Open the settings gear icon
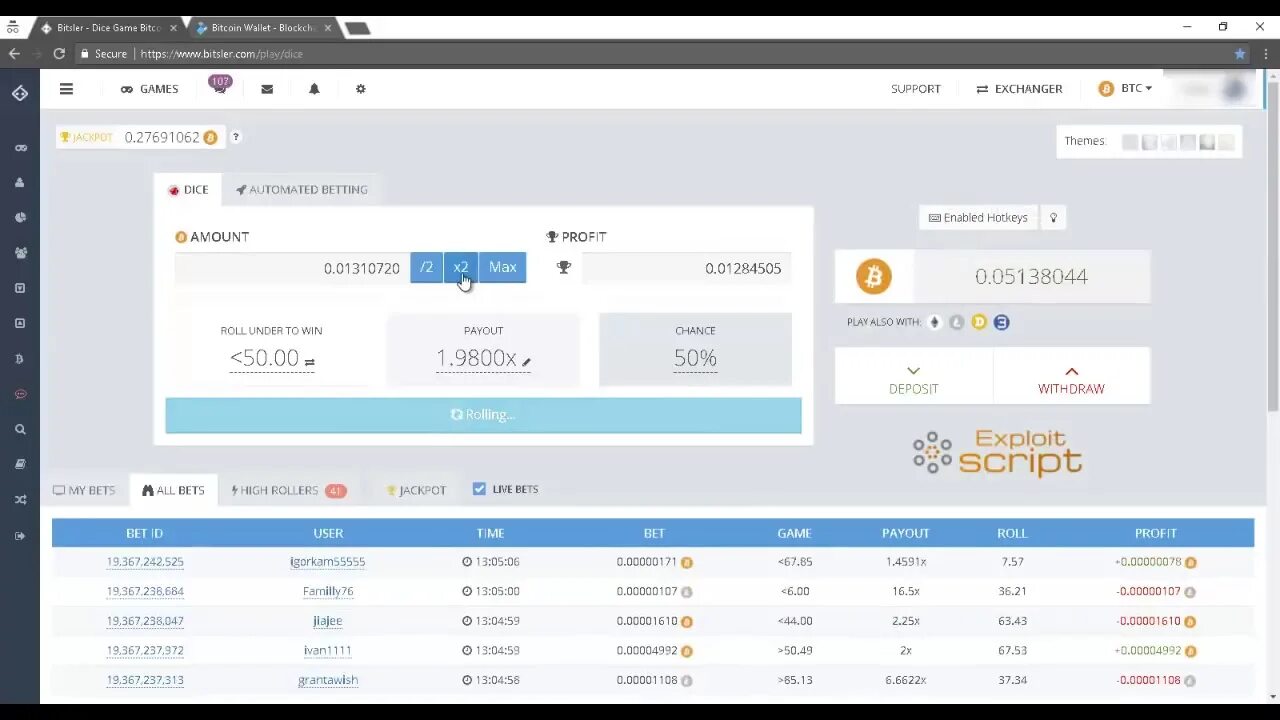This screenshot has width=1280, height=720. click(361, 89)
